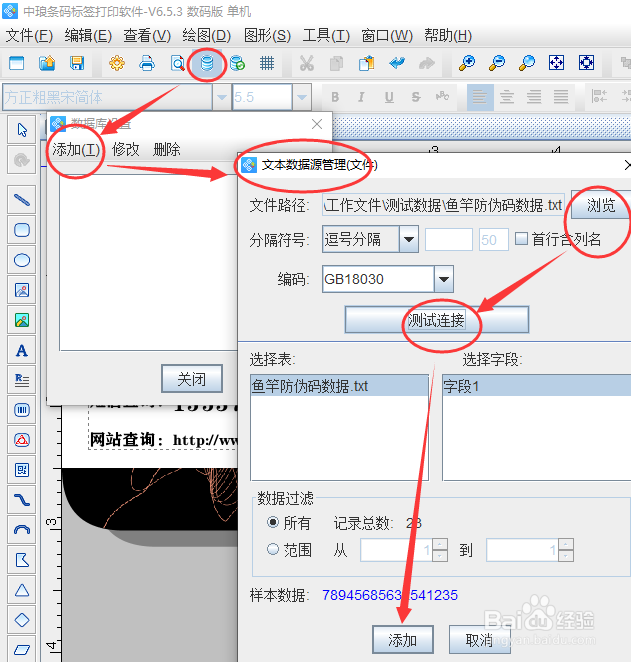Open the 文件(F) menu
The image size is (631, 662).
pyautogui.click(x=30, y=35)
